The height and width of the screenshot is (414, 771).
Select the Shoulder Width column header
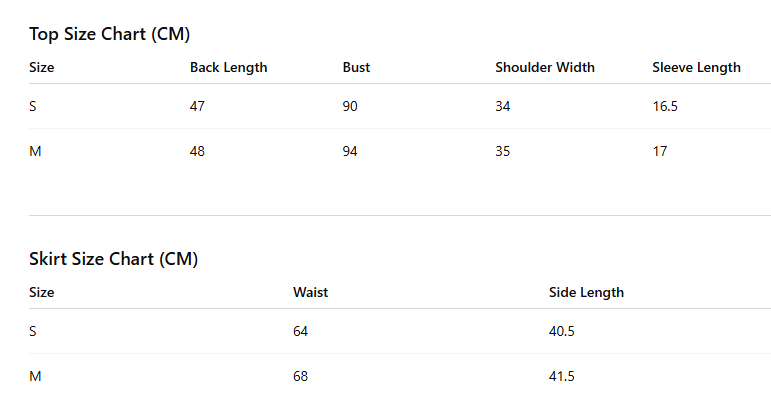click(x=545, y=67)
